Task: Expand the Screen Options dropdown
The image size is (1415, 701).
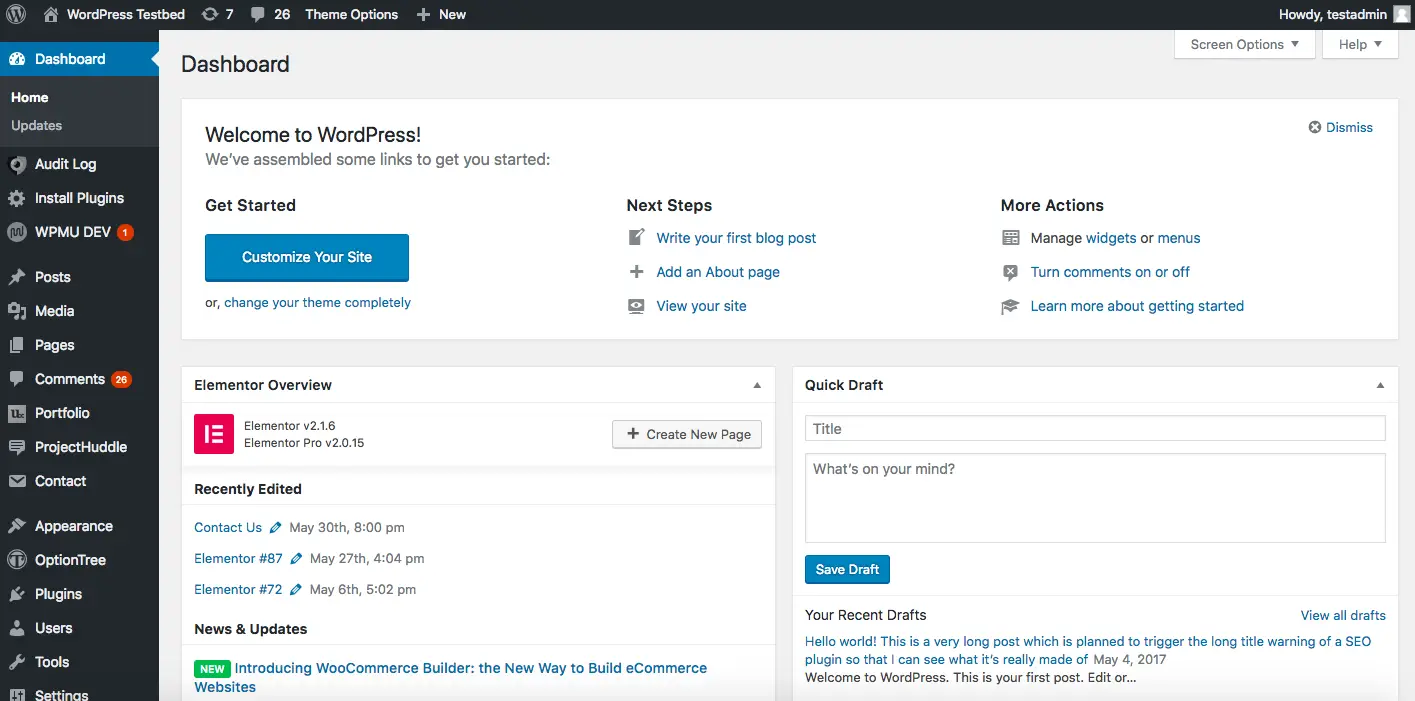Action: click(1245, 44)
